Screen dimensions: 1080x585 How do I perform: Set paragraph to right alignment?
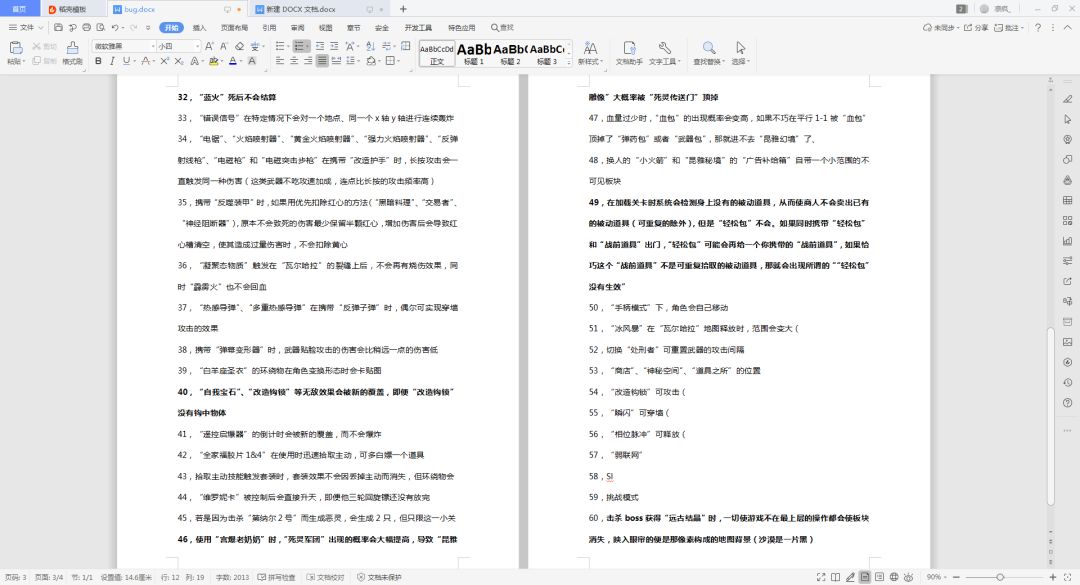click(308, 61)
